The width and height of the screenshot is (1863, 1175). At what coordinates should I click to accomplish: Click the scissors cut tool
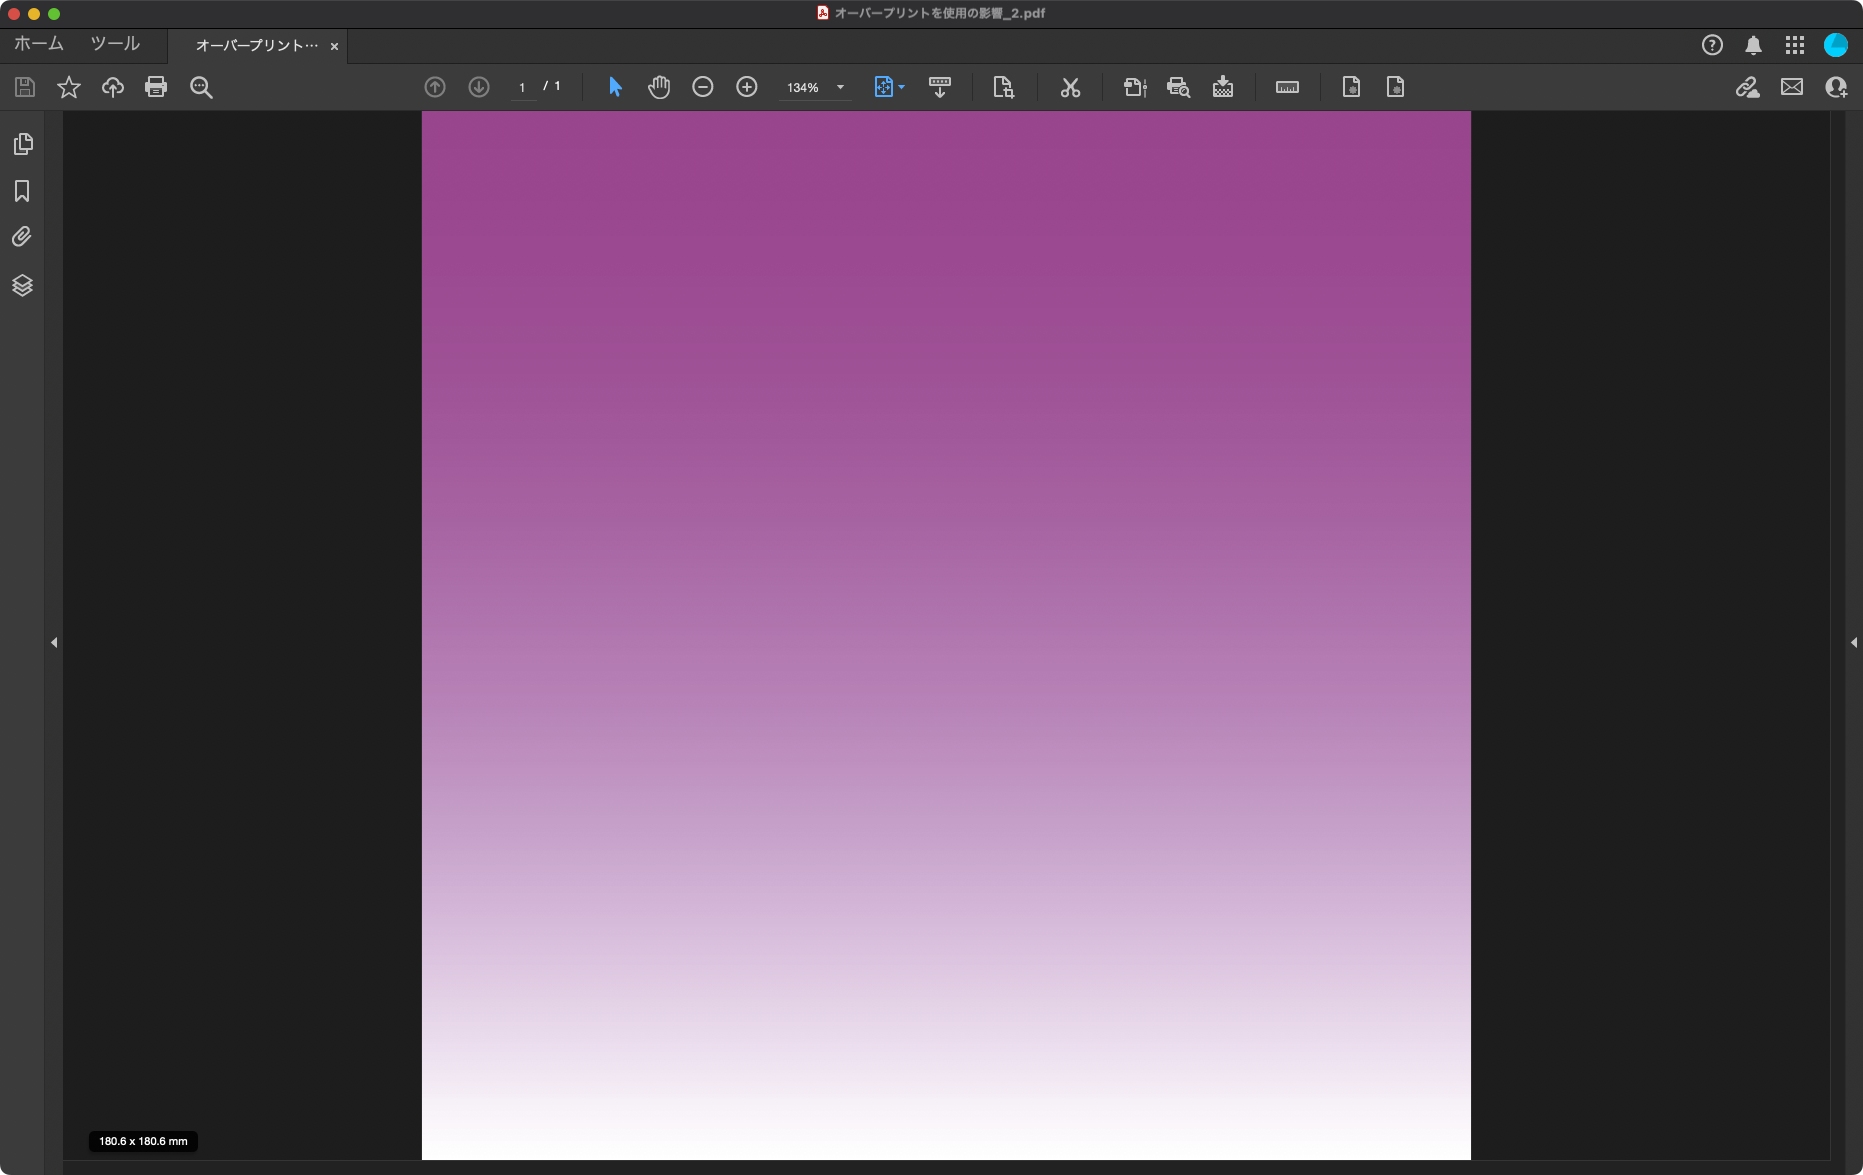coord(1070,87)
